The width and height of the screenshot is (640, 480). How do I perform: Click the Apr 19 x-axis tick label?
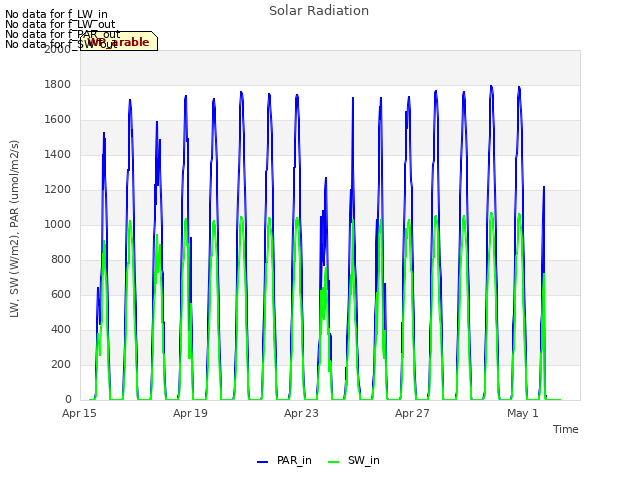(x=190, y=413)
